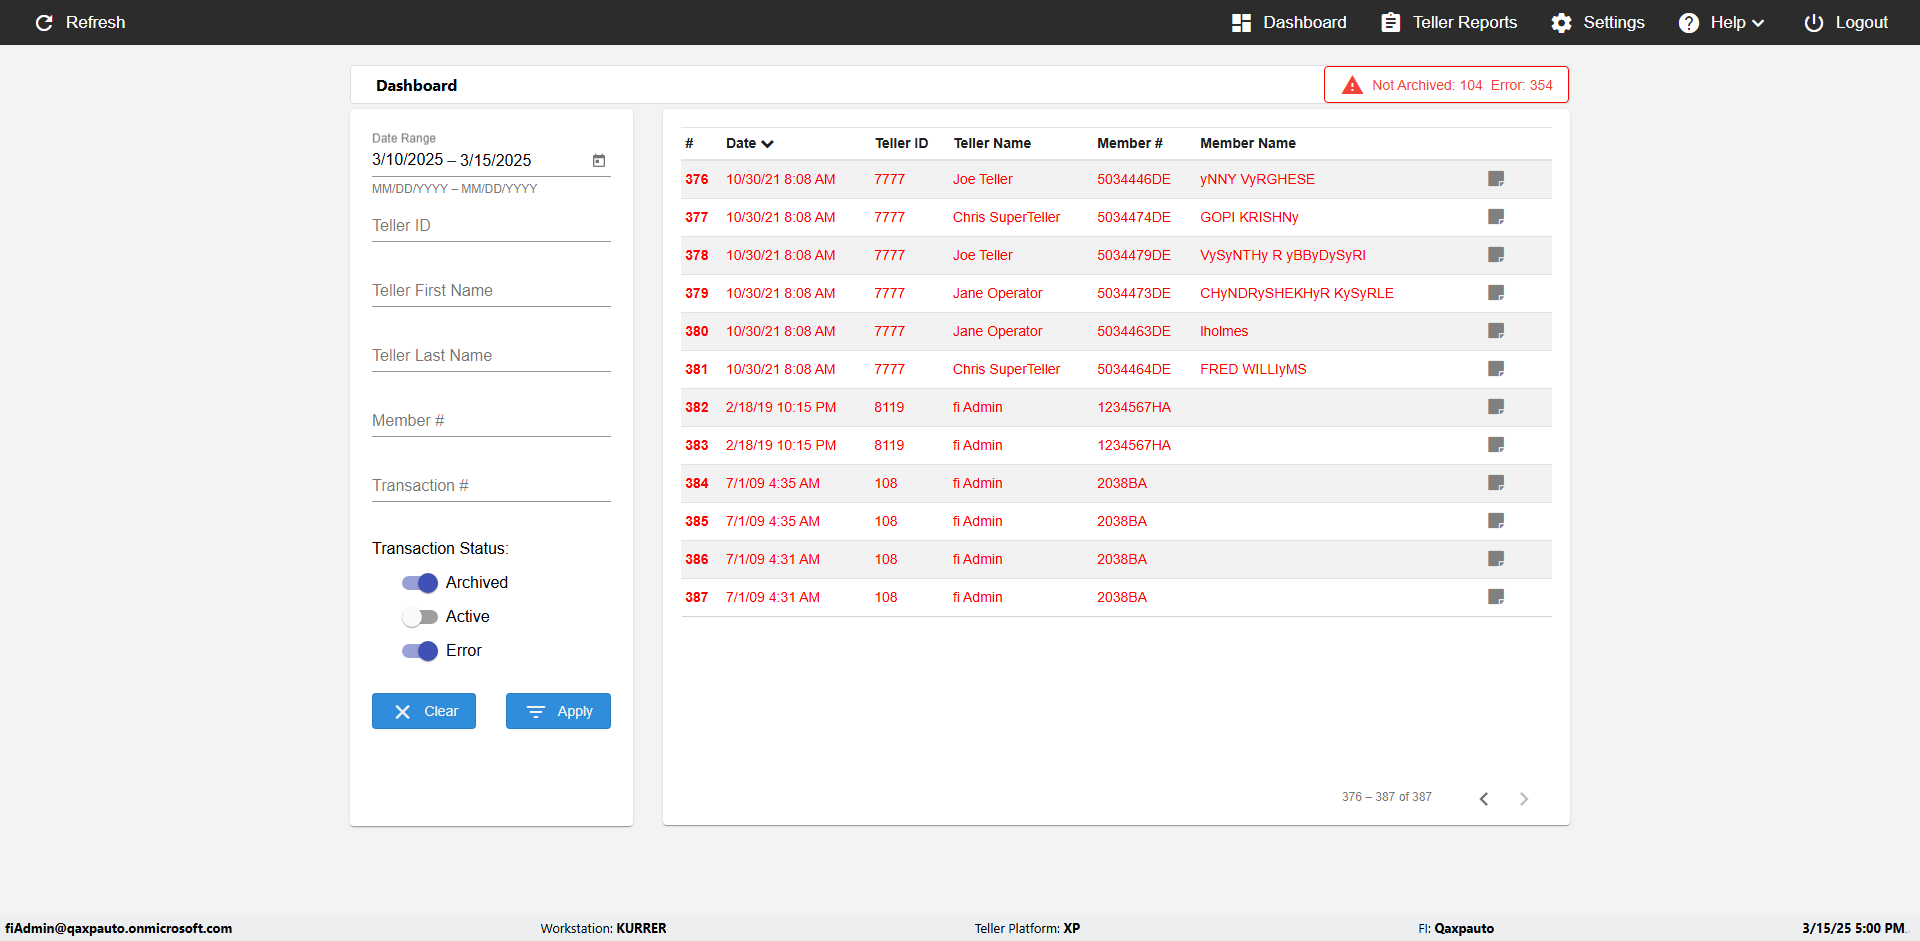
Task: Click member number 5034463DE
Action: tap(1134, 332)
